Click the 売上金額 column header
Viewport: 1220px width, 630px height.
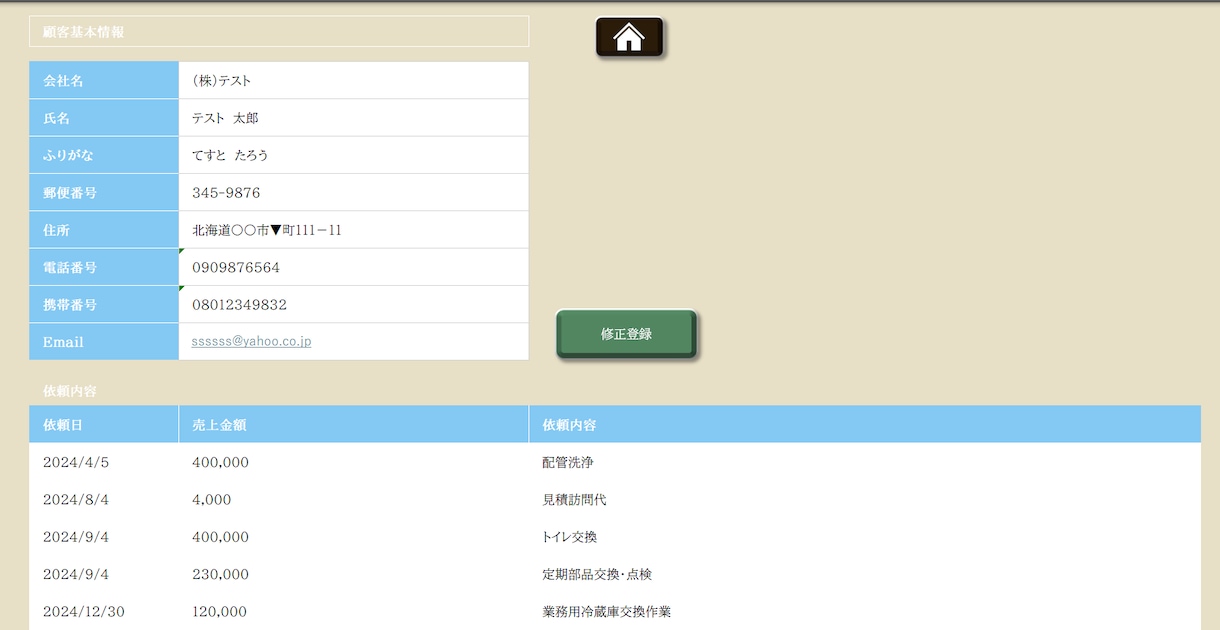coord(354,425)
